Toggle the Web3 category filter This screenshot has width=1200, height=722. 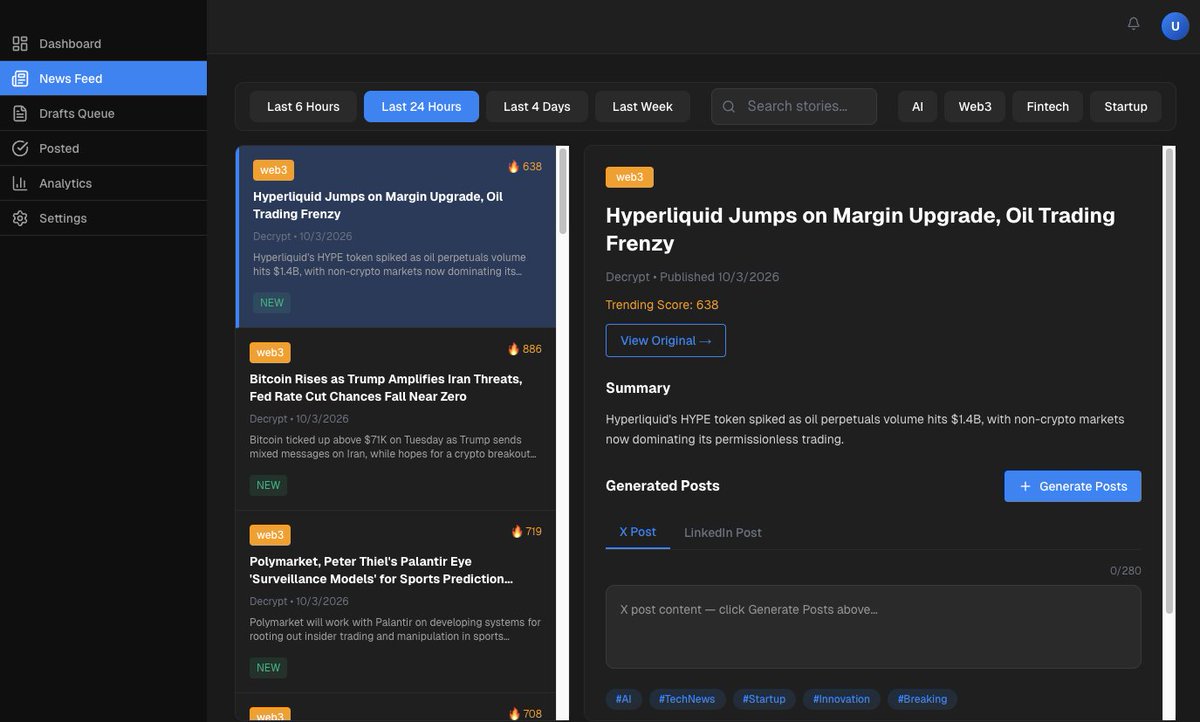point(975,107)
